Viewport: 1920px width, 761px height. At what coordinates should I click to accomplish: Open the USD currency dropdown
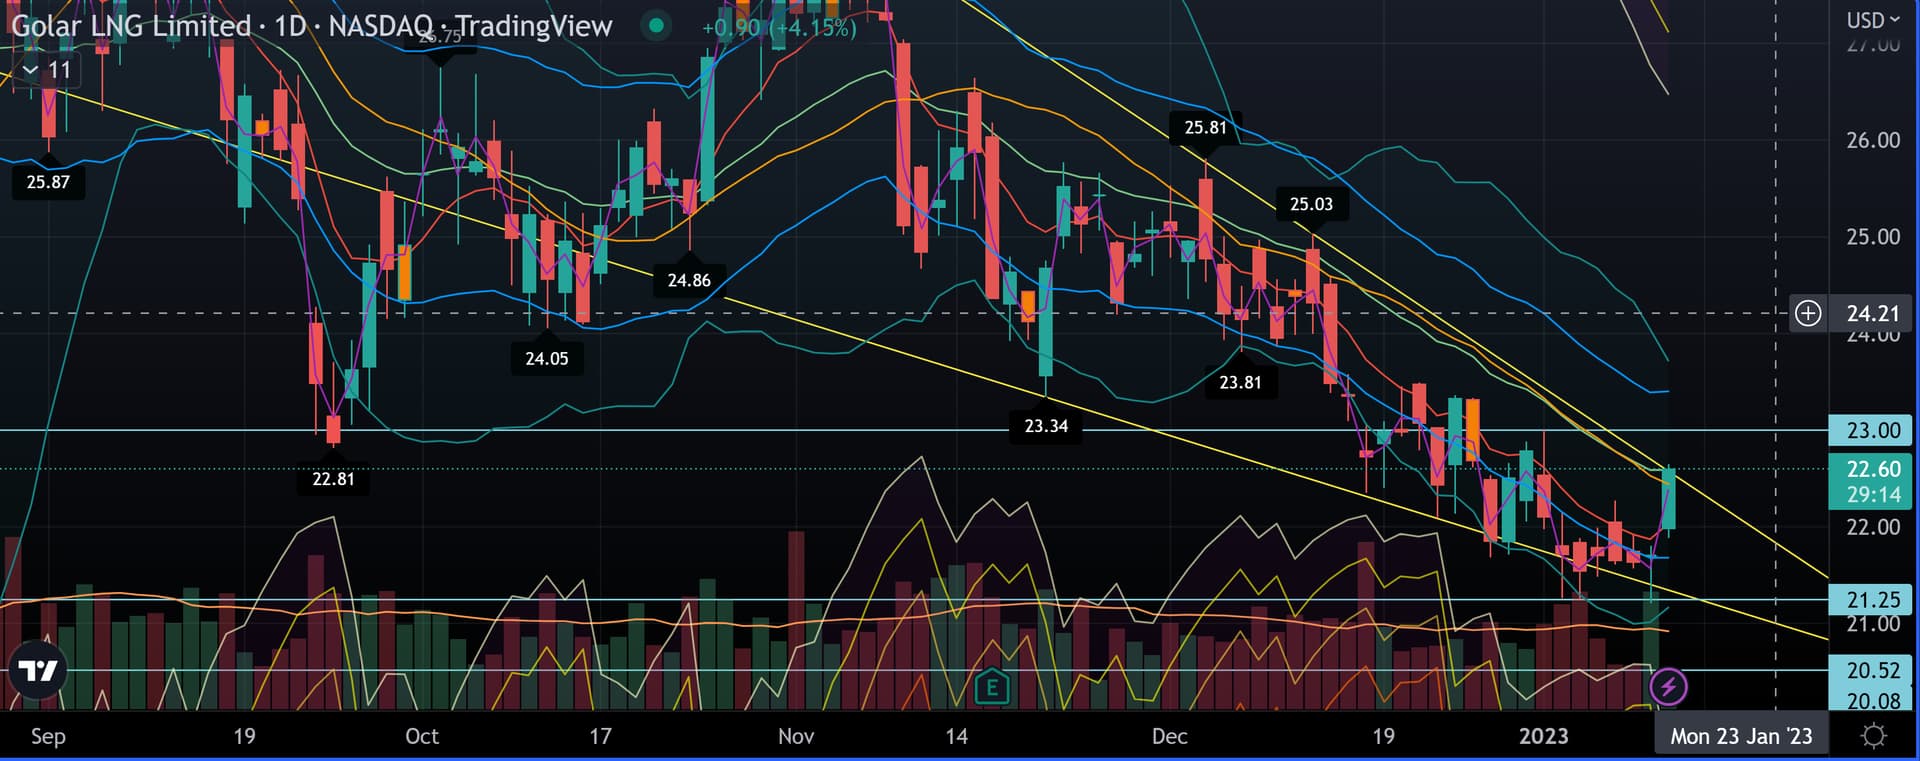(x=1872, y=20)
